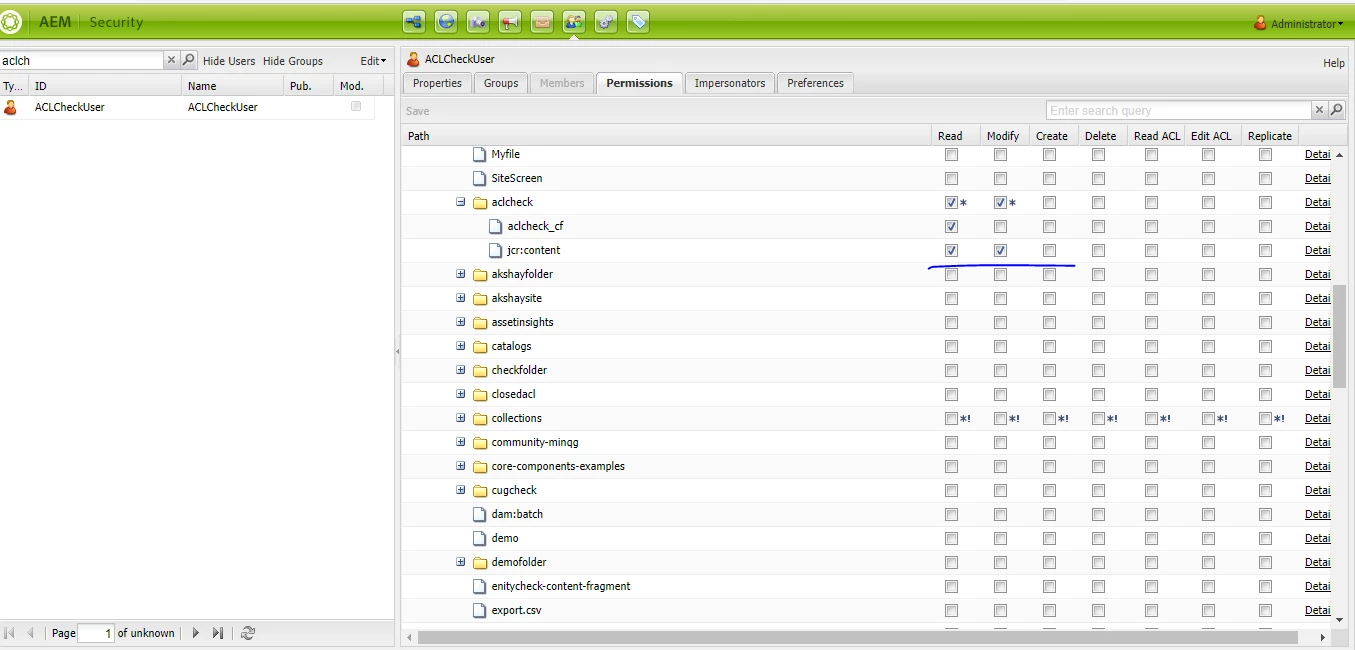
Task: Click Hide Groups button
Action: 293,61
